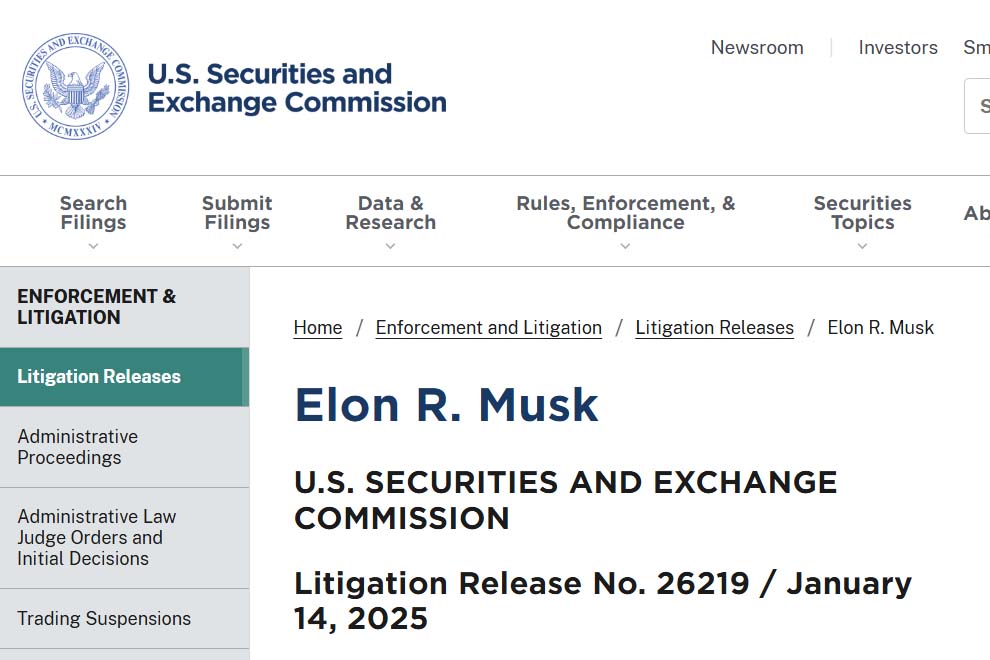Navigate to Enforcement and Litigation breadcrumb
This screenshot has width=990, height=660.
489,328
